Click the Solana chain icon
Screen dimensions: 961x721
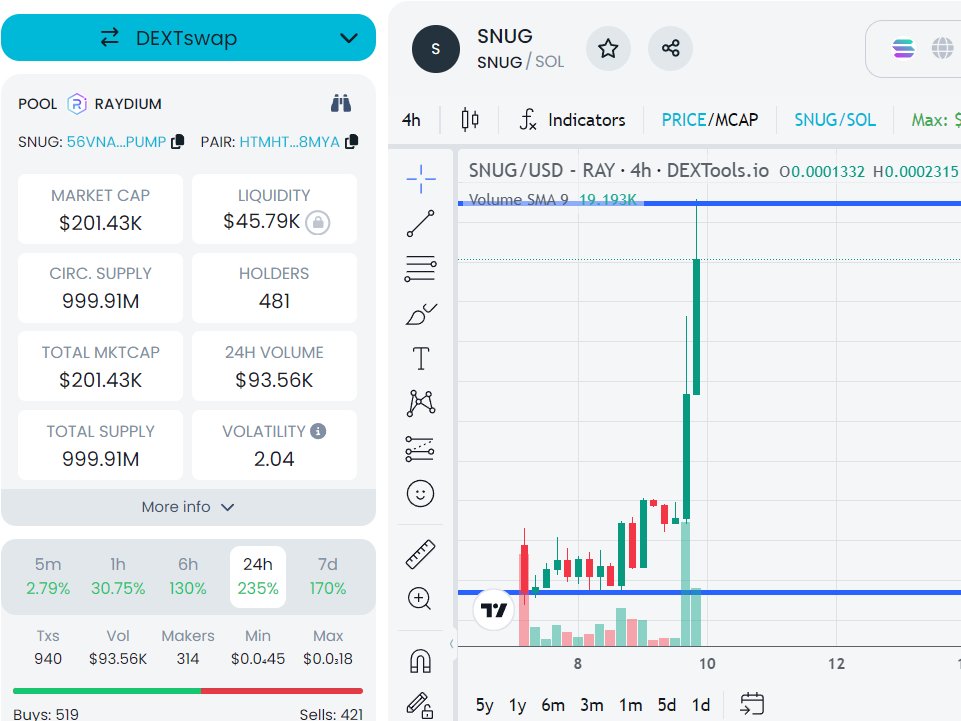coord(903,48)
